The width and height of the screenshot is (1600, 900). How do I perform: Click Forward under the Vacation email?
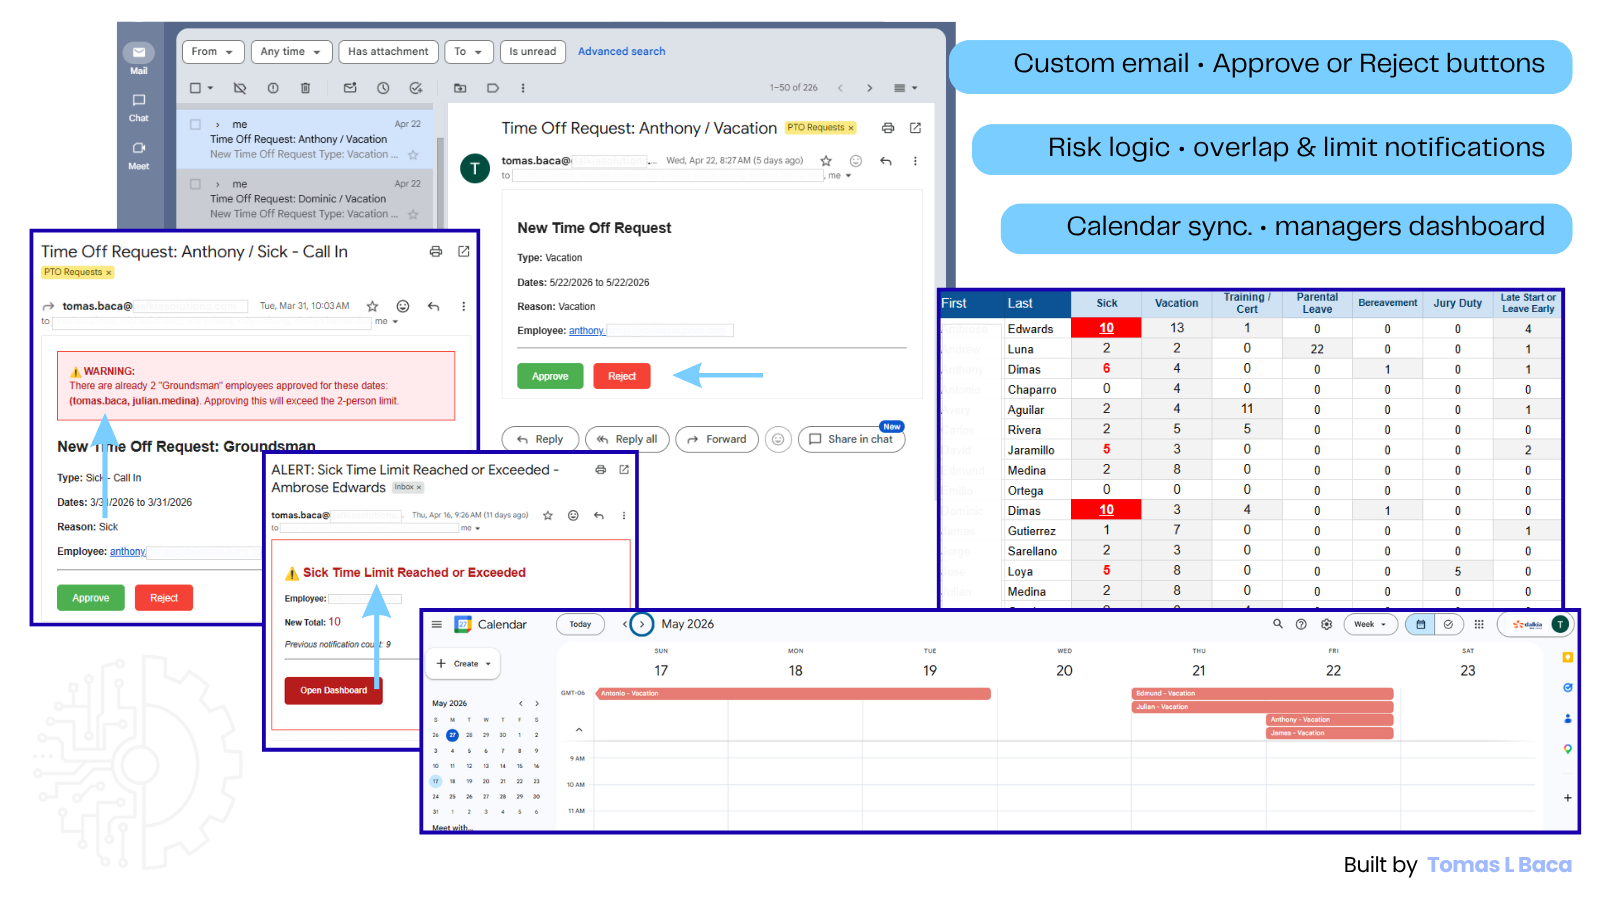pyautogui.click(x=717, y=439)
